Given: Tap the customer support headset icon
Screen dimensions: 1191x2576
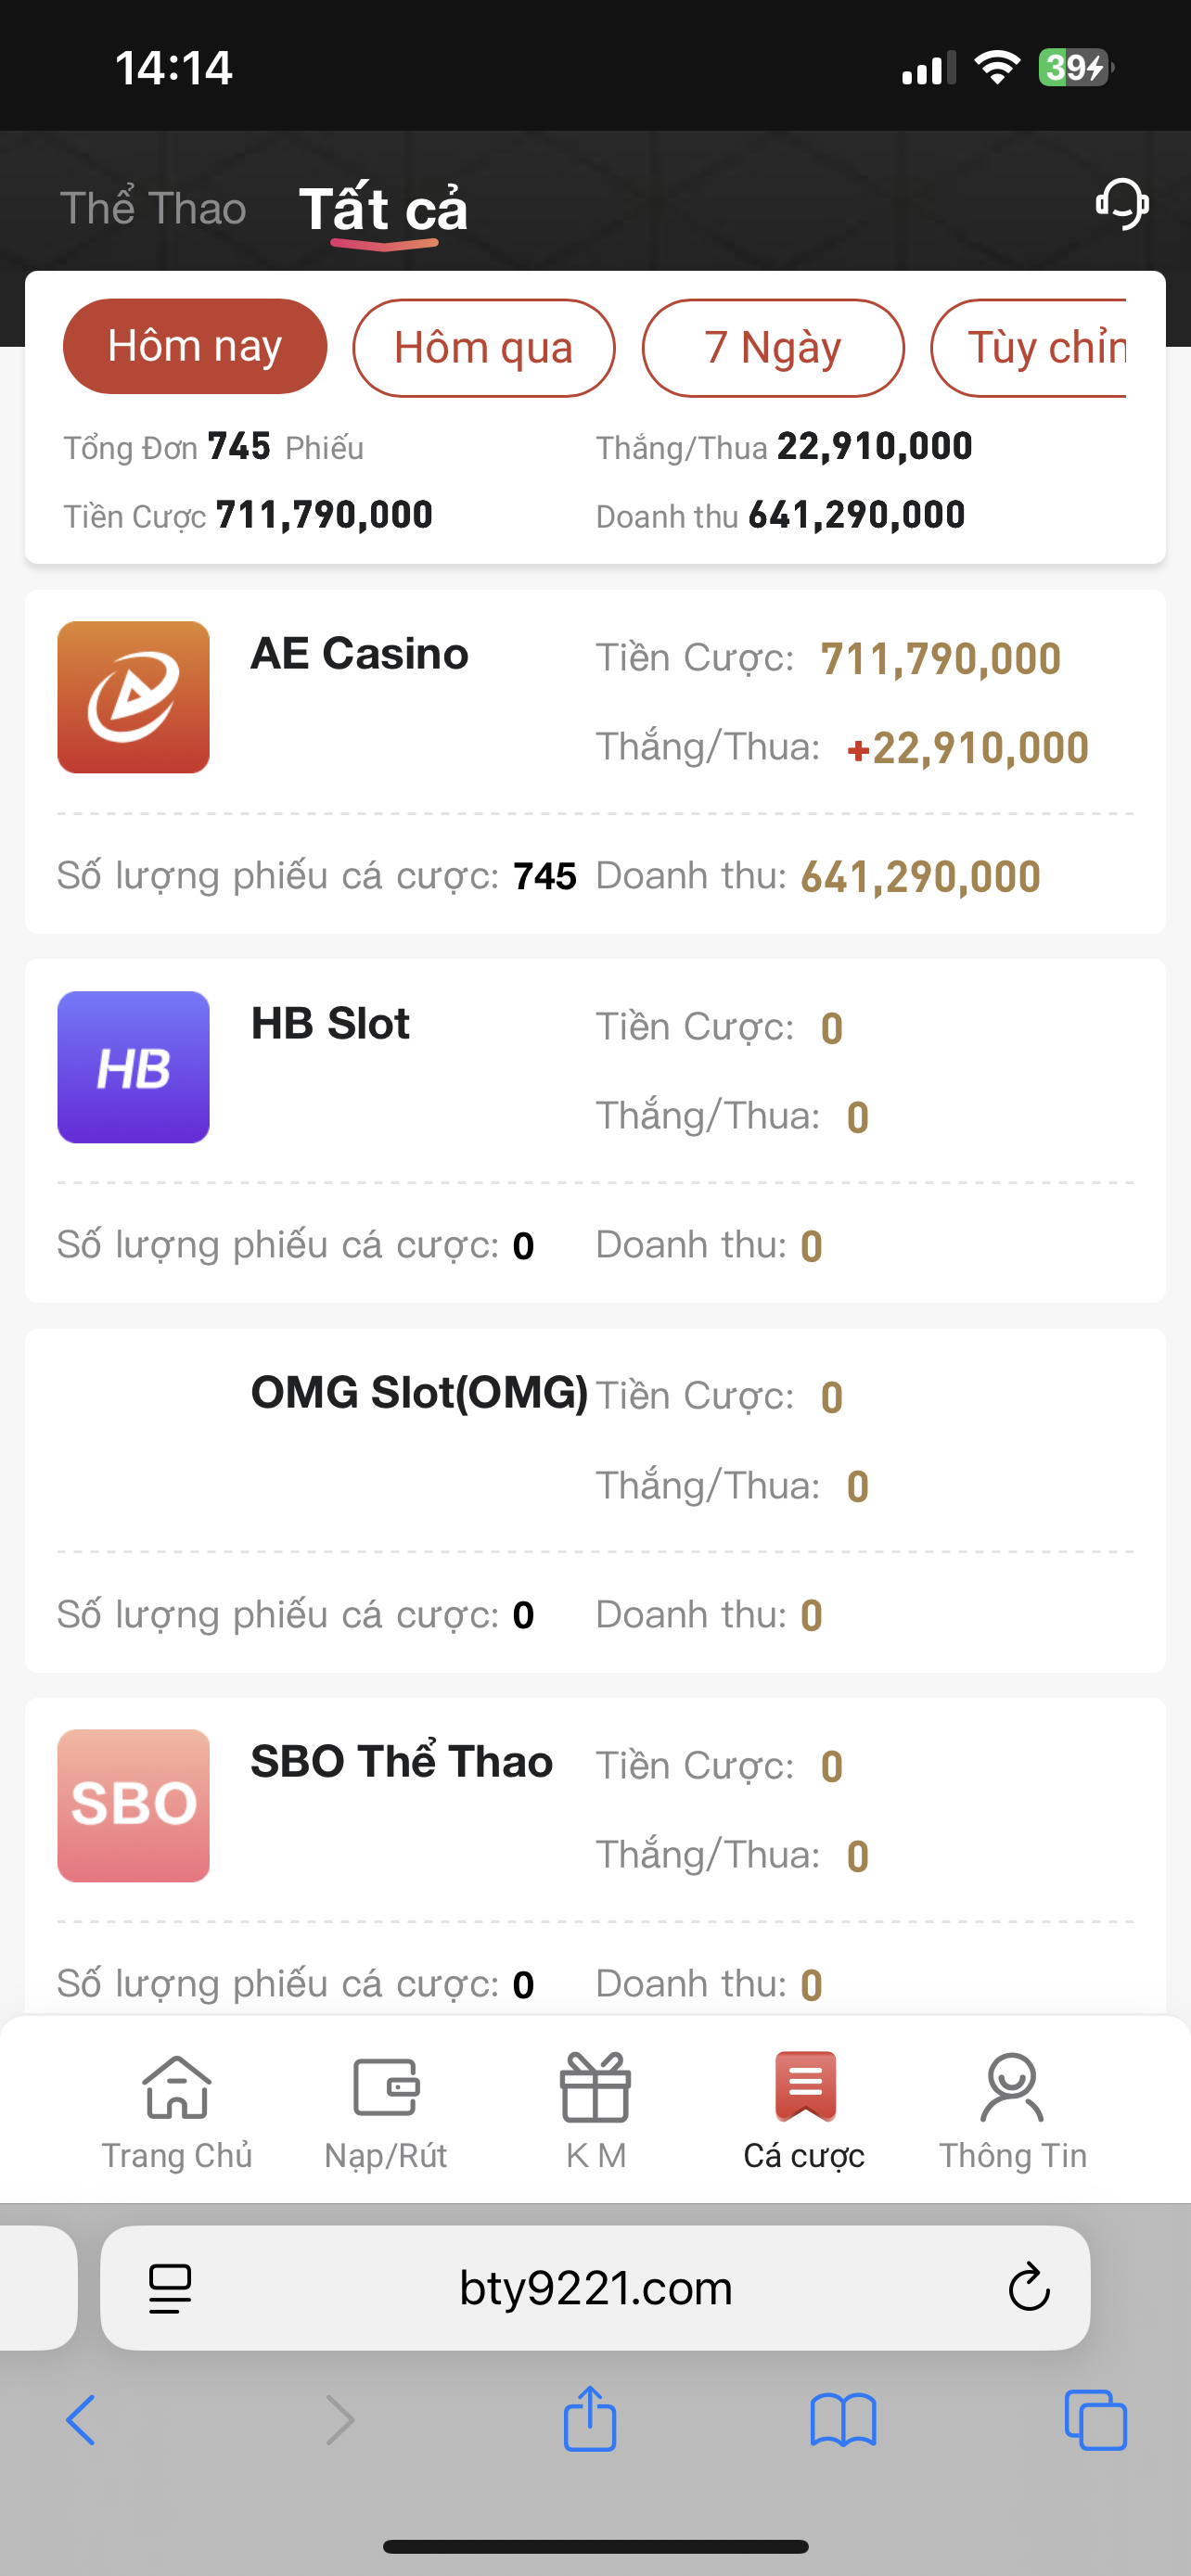Looking at the screenshot, I should [x=1121, y=204].
